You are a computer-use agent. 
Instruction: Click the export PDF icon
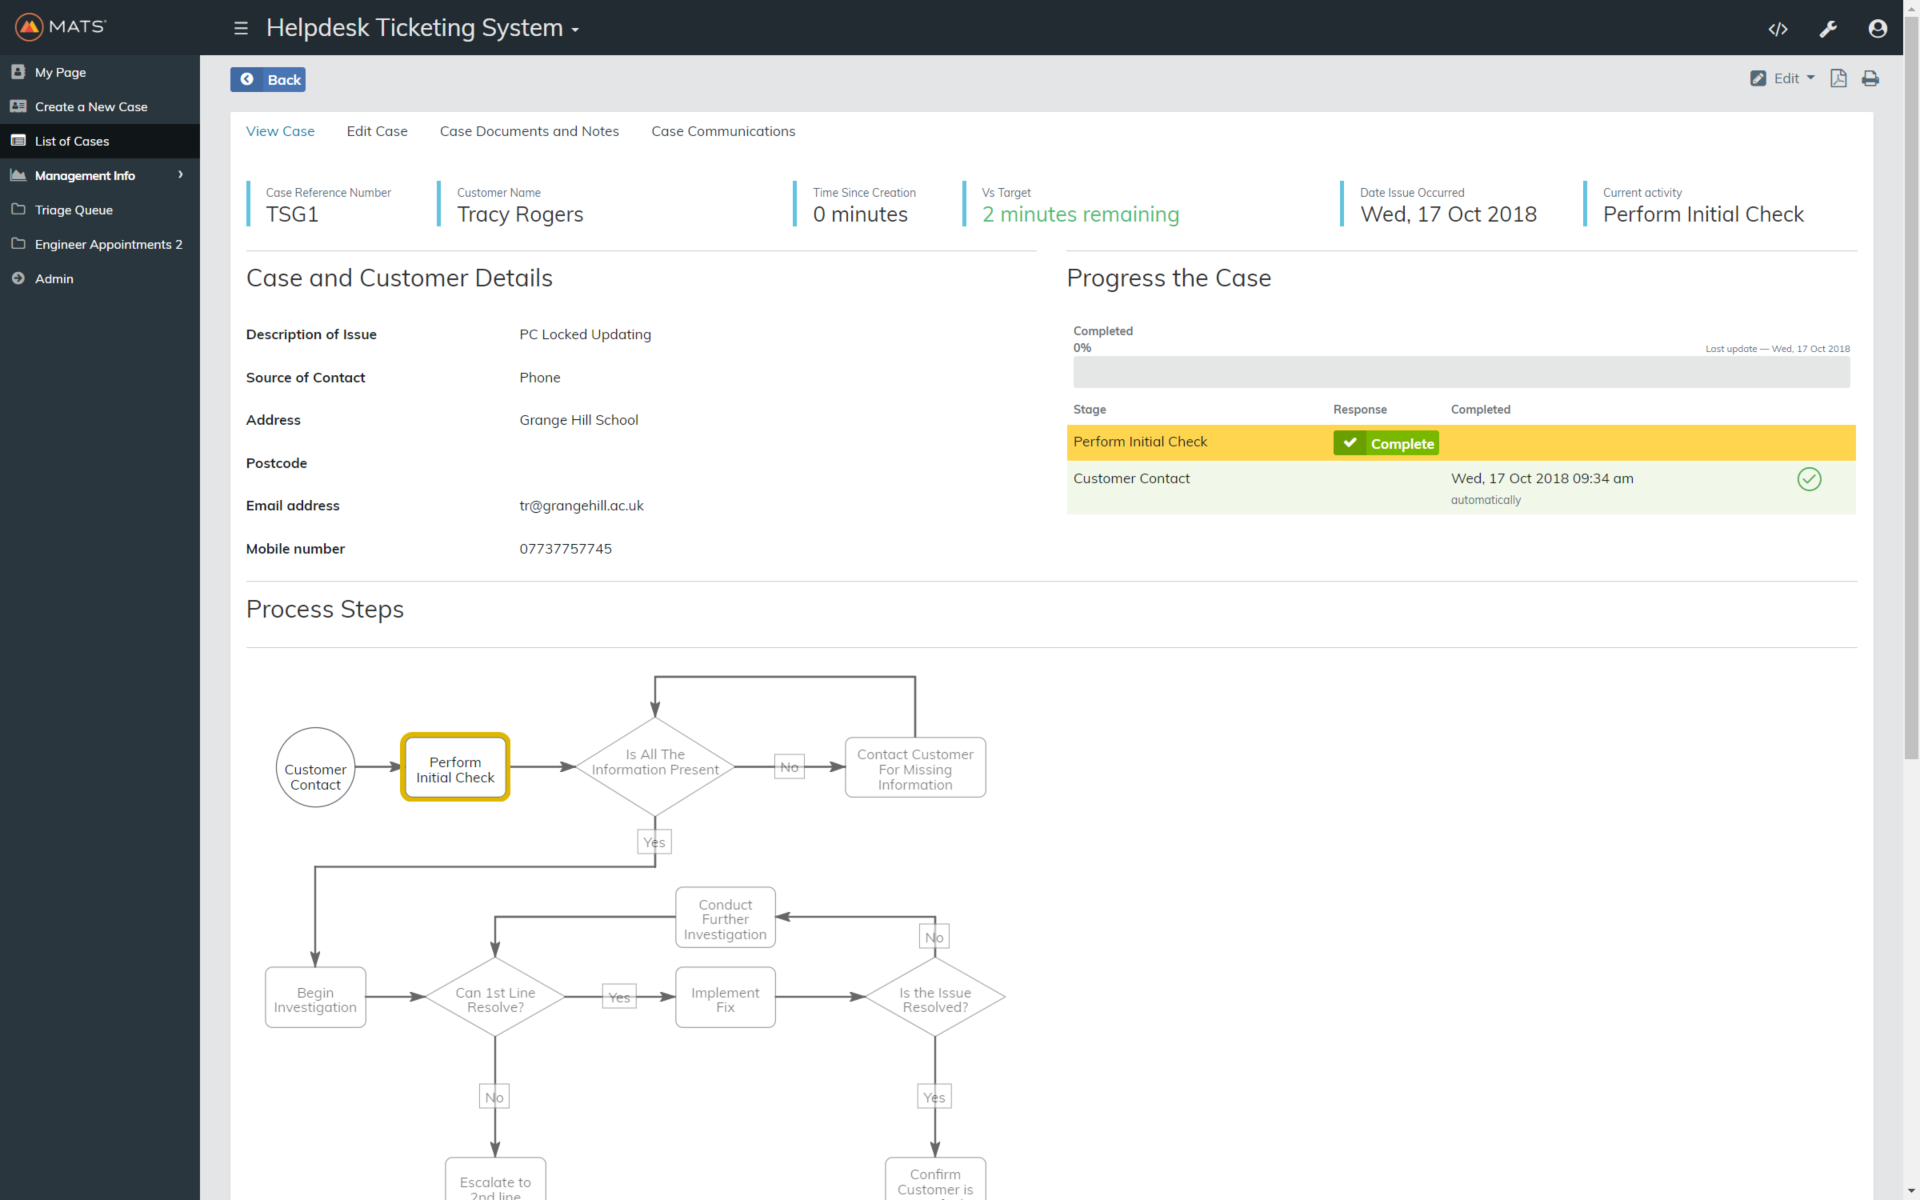click(x=1838, y=78)
